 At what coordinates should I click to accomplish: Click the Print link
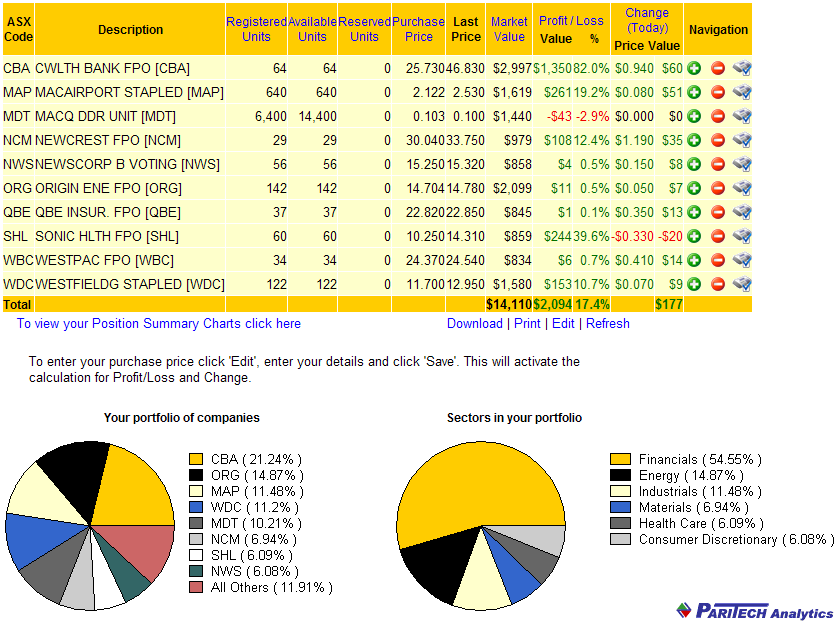(x=527, y=324)
